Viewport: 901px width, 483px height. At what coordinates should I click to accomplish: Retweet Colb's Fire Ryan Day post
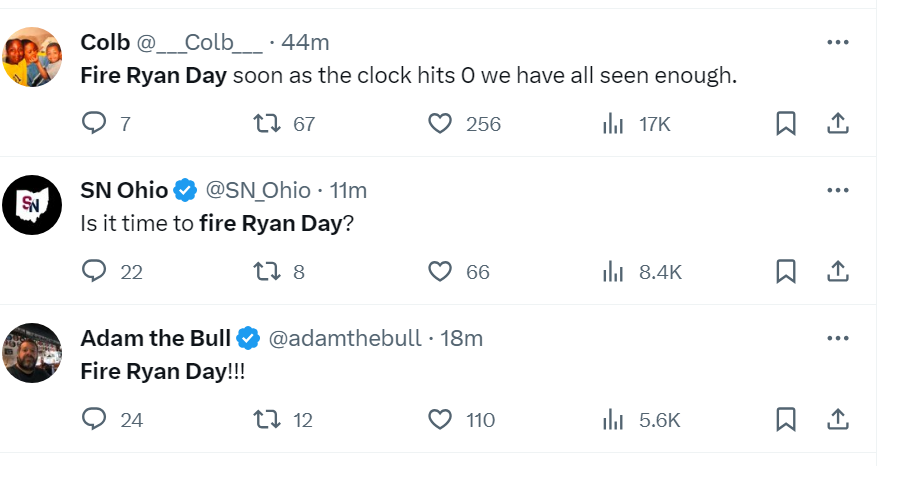(x=265, y=123)
